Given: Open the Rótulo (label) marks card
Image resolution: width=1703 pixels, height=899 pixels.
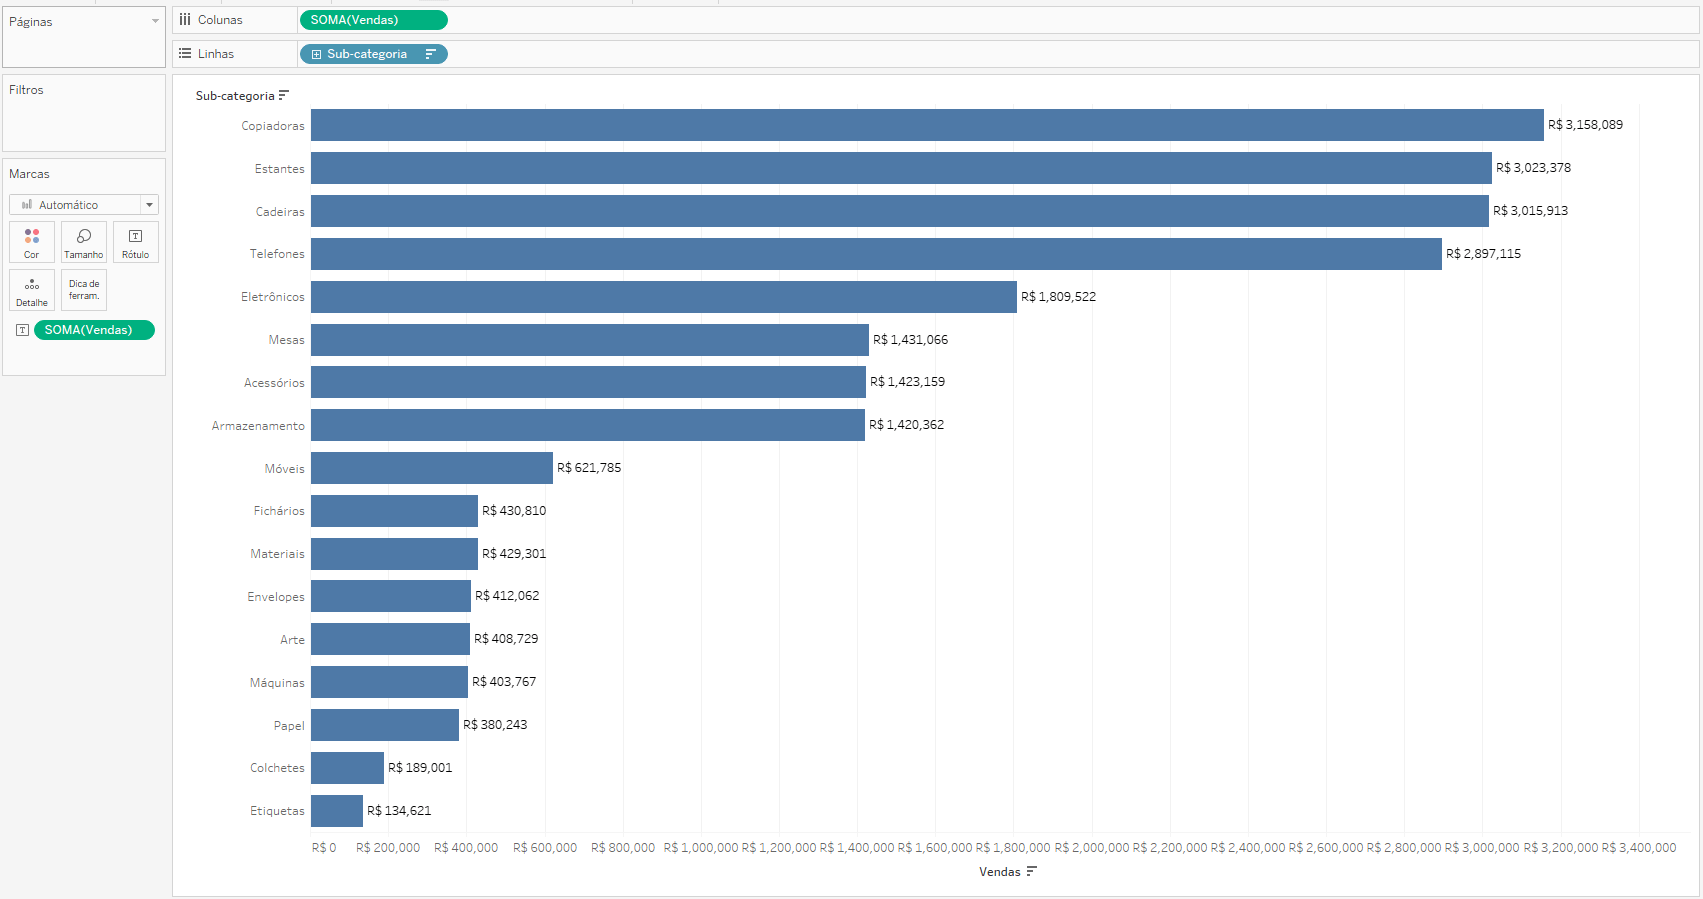Looking at the screenshot, I should click(136, 242).
